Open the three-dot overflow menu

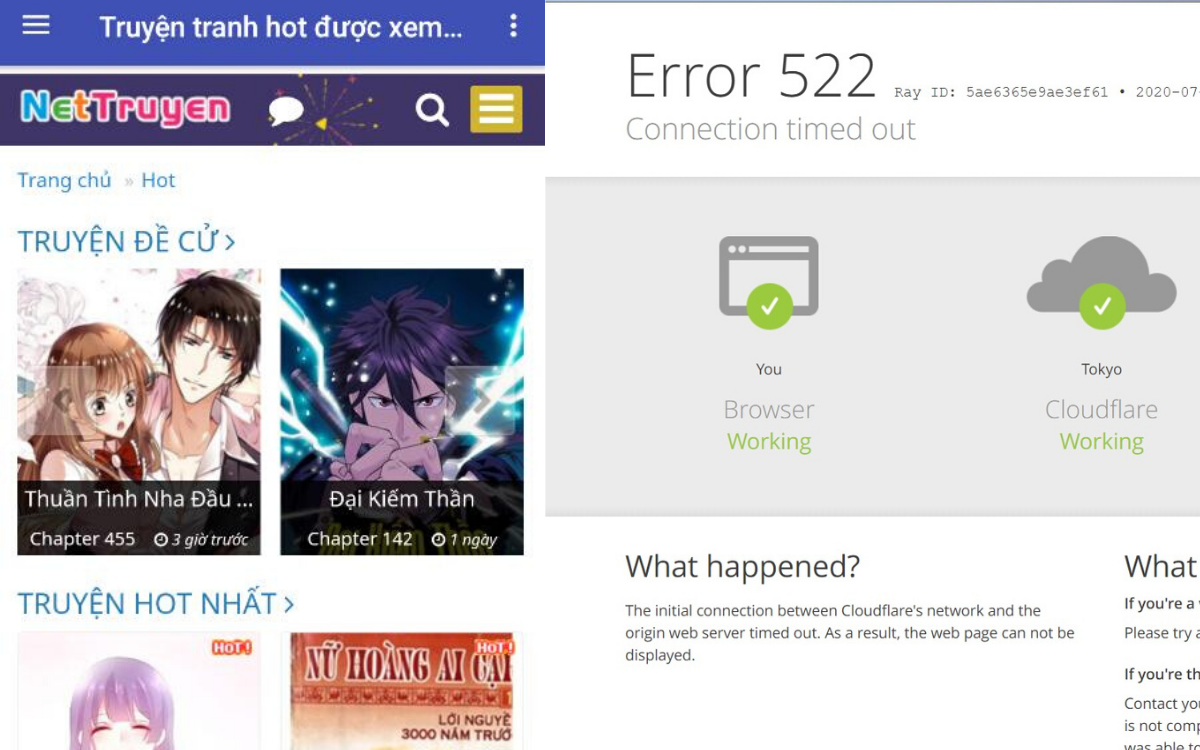pos(513,26)
